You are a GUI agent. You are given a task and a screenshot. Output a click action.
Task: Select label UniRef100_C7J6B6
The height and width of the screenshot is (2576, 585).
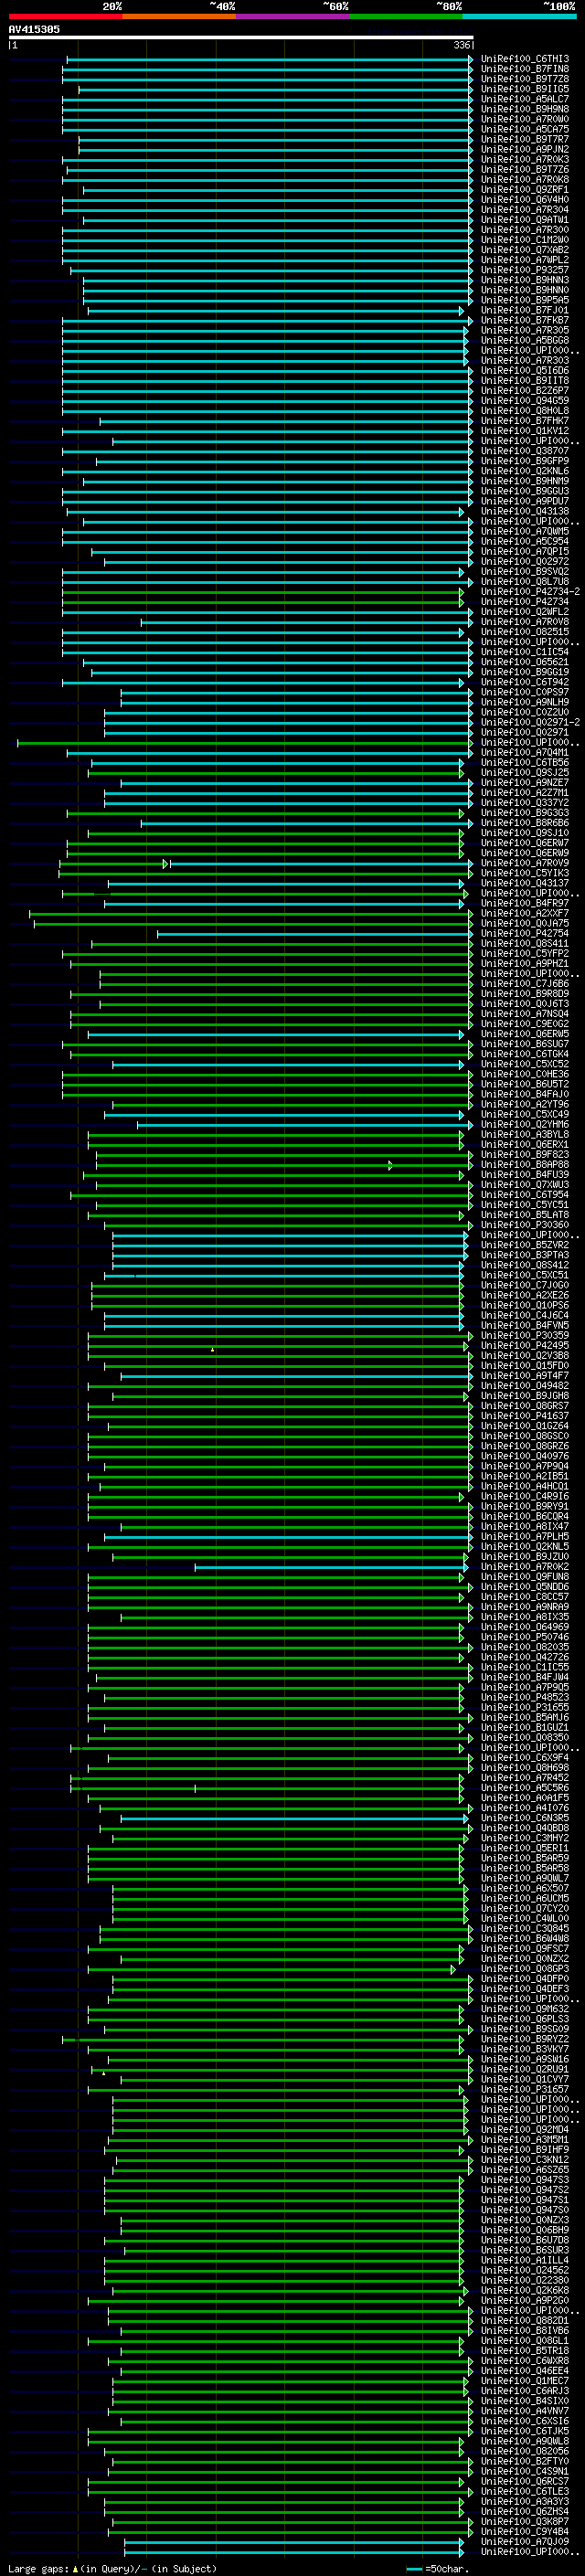(525, 983)
